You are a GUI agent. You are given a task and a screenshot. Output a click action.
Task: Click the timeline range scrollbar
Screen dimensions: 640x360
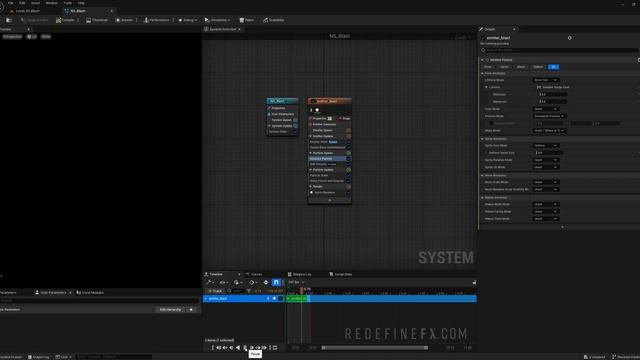click(x=375, y=348)
